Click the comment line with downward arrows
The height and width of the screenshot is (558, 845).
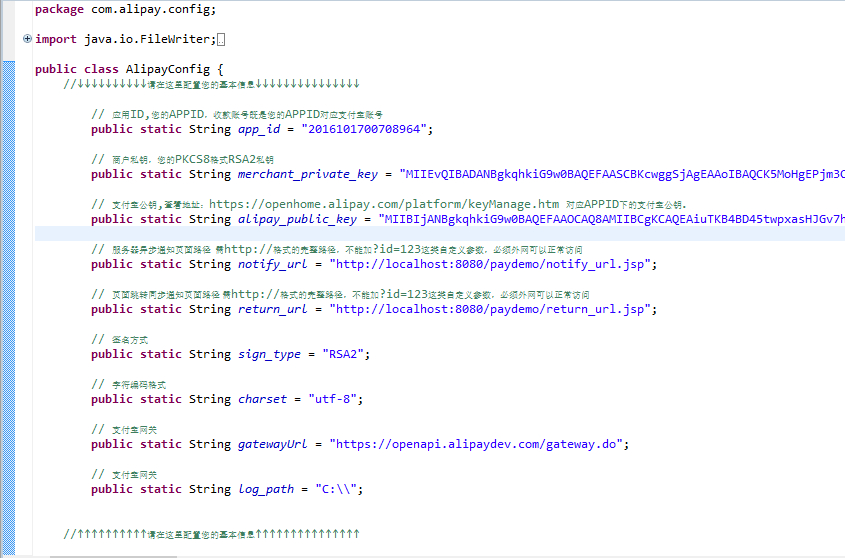click(211, 84)
